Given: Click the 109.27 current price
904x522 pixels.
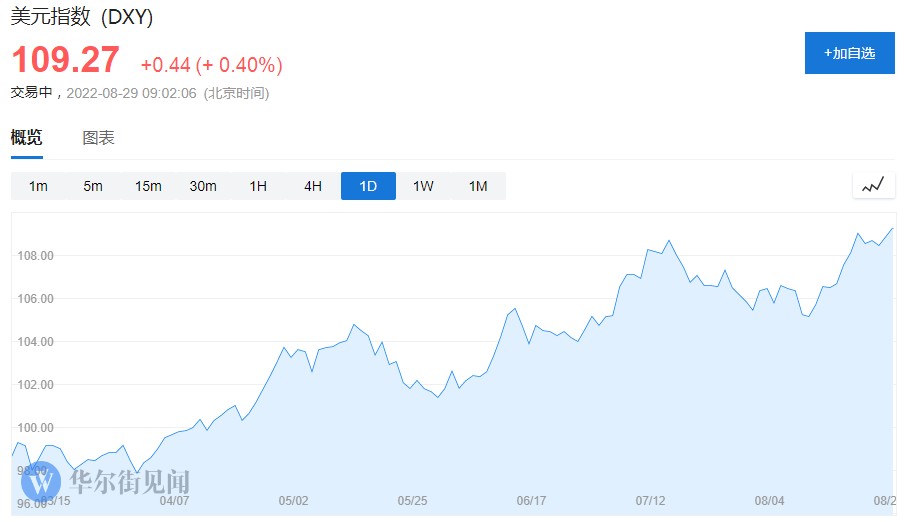Looking at the screenshot, I should click(x=65, y=60).
